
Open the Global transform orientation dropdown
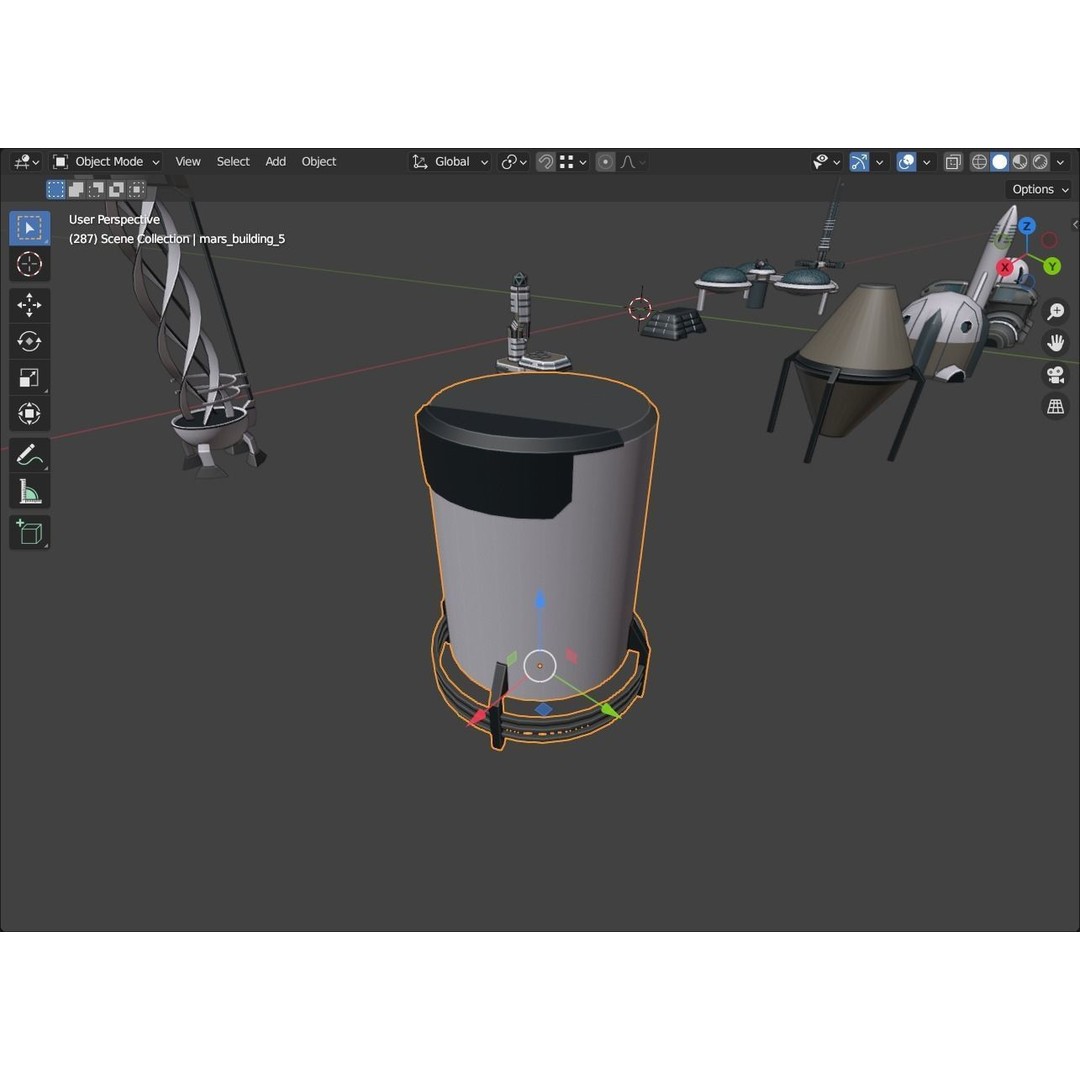click(449, 161)
